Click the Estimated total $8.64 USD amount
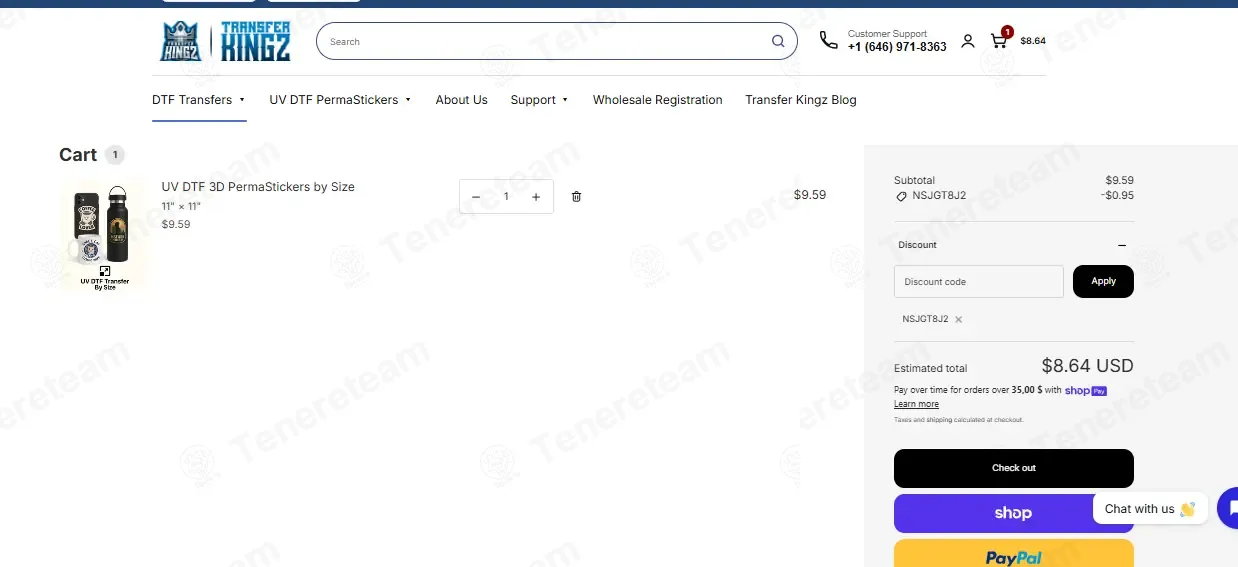Viewport: 1238px width, 567px height. pos(1087,366)
